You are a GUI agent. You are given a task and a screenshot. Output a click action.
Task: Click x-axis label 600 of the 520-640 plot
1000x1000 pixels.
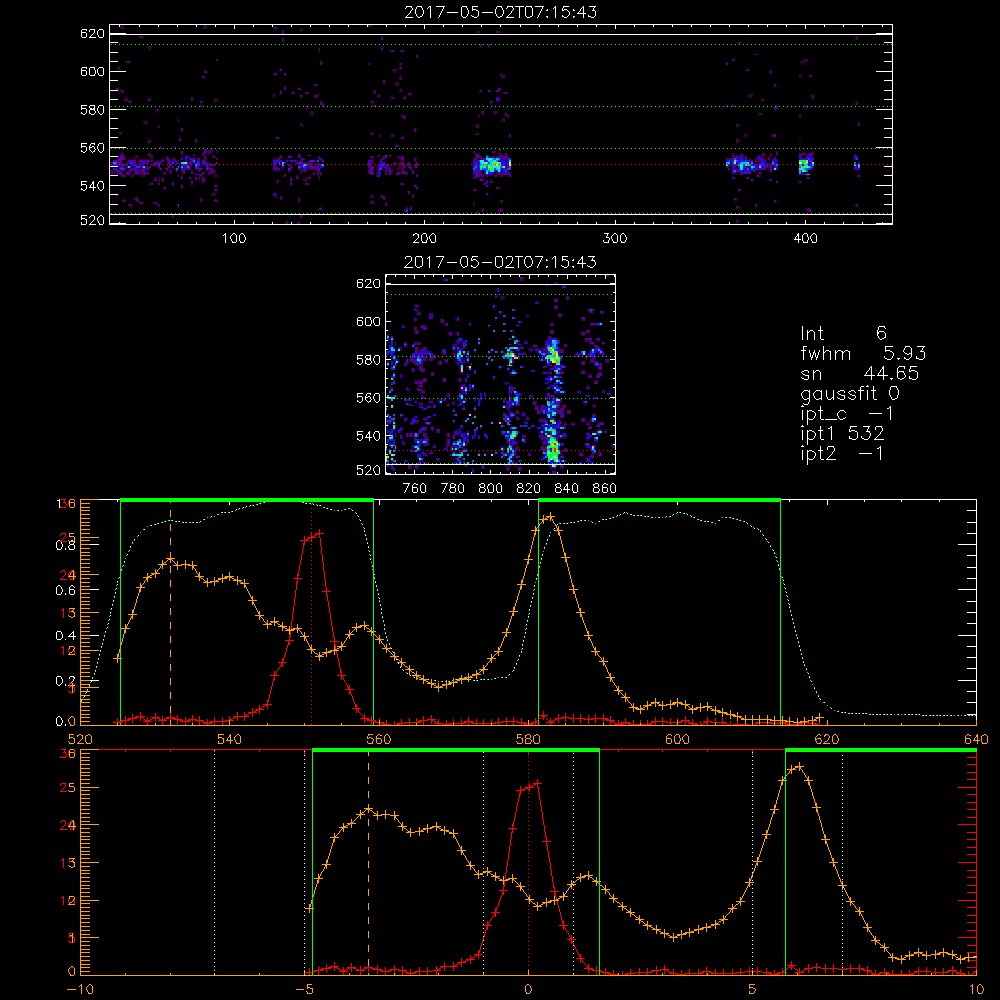click(x=677, y=739)
